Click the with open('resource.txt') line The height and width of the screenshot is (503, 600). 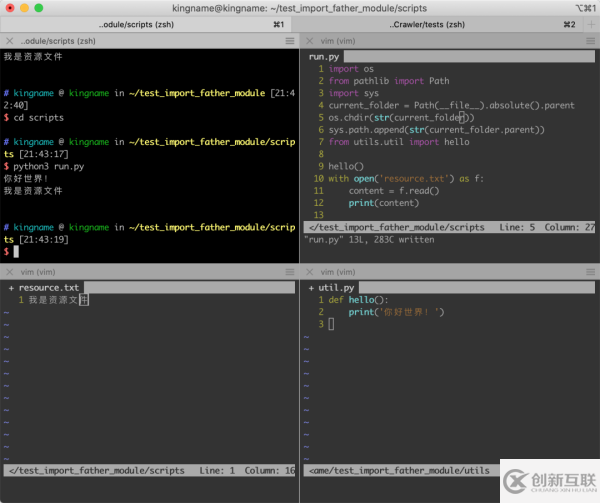tap(406, 179)
